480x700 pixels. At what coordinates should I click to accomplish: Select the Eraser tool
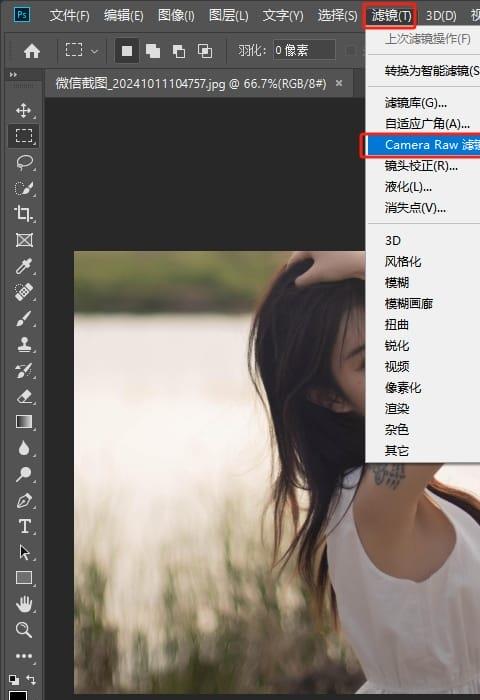tap(24, 396)
